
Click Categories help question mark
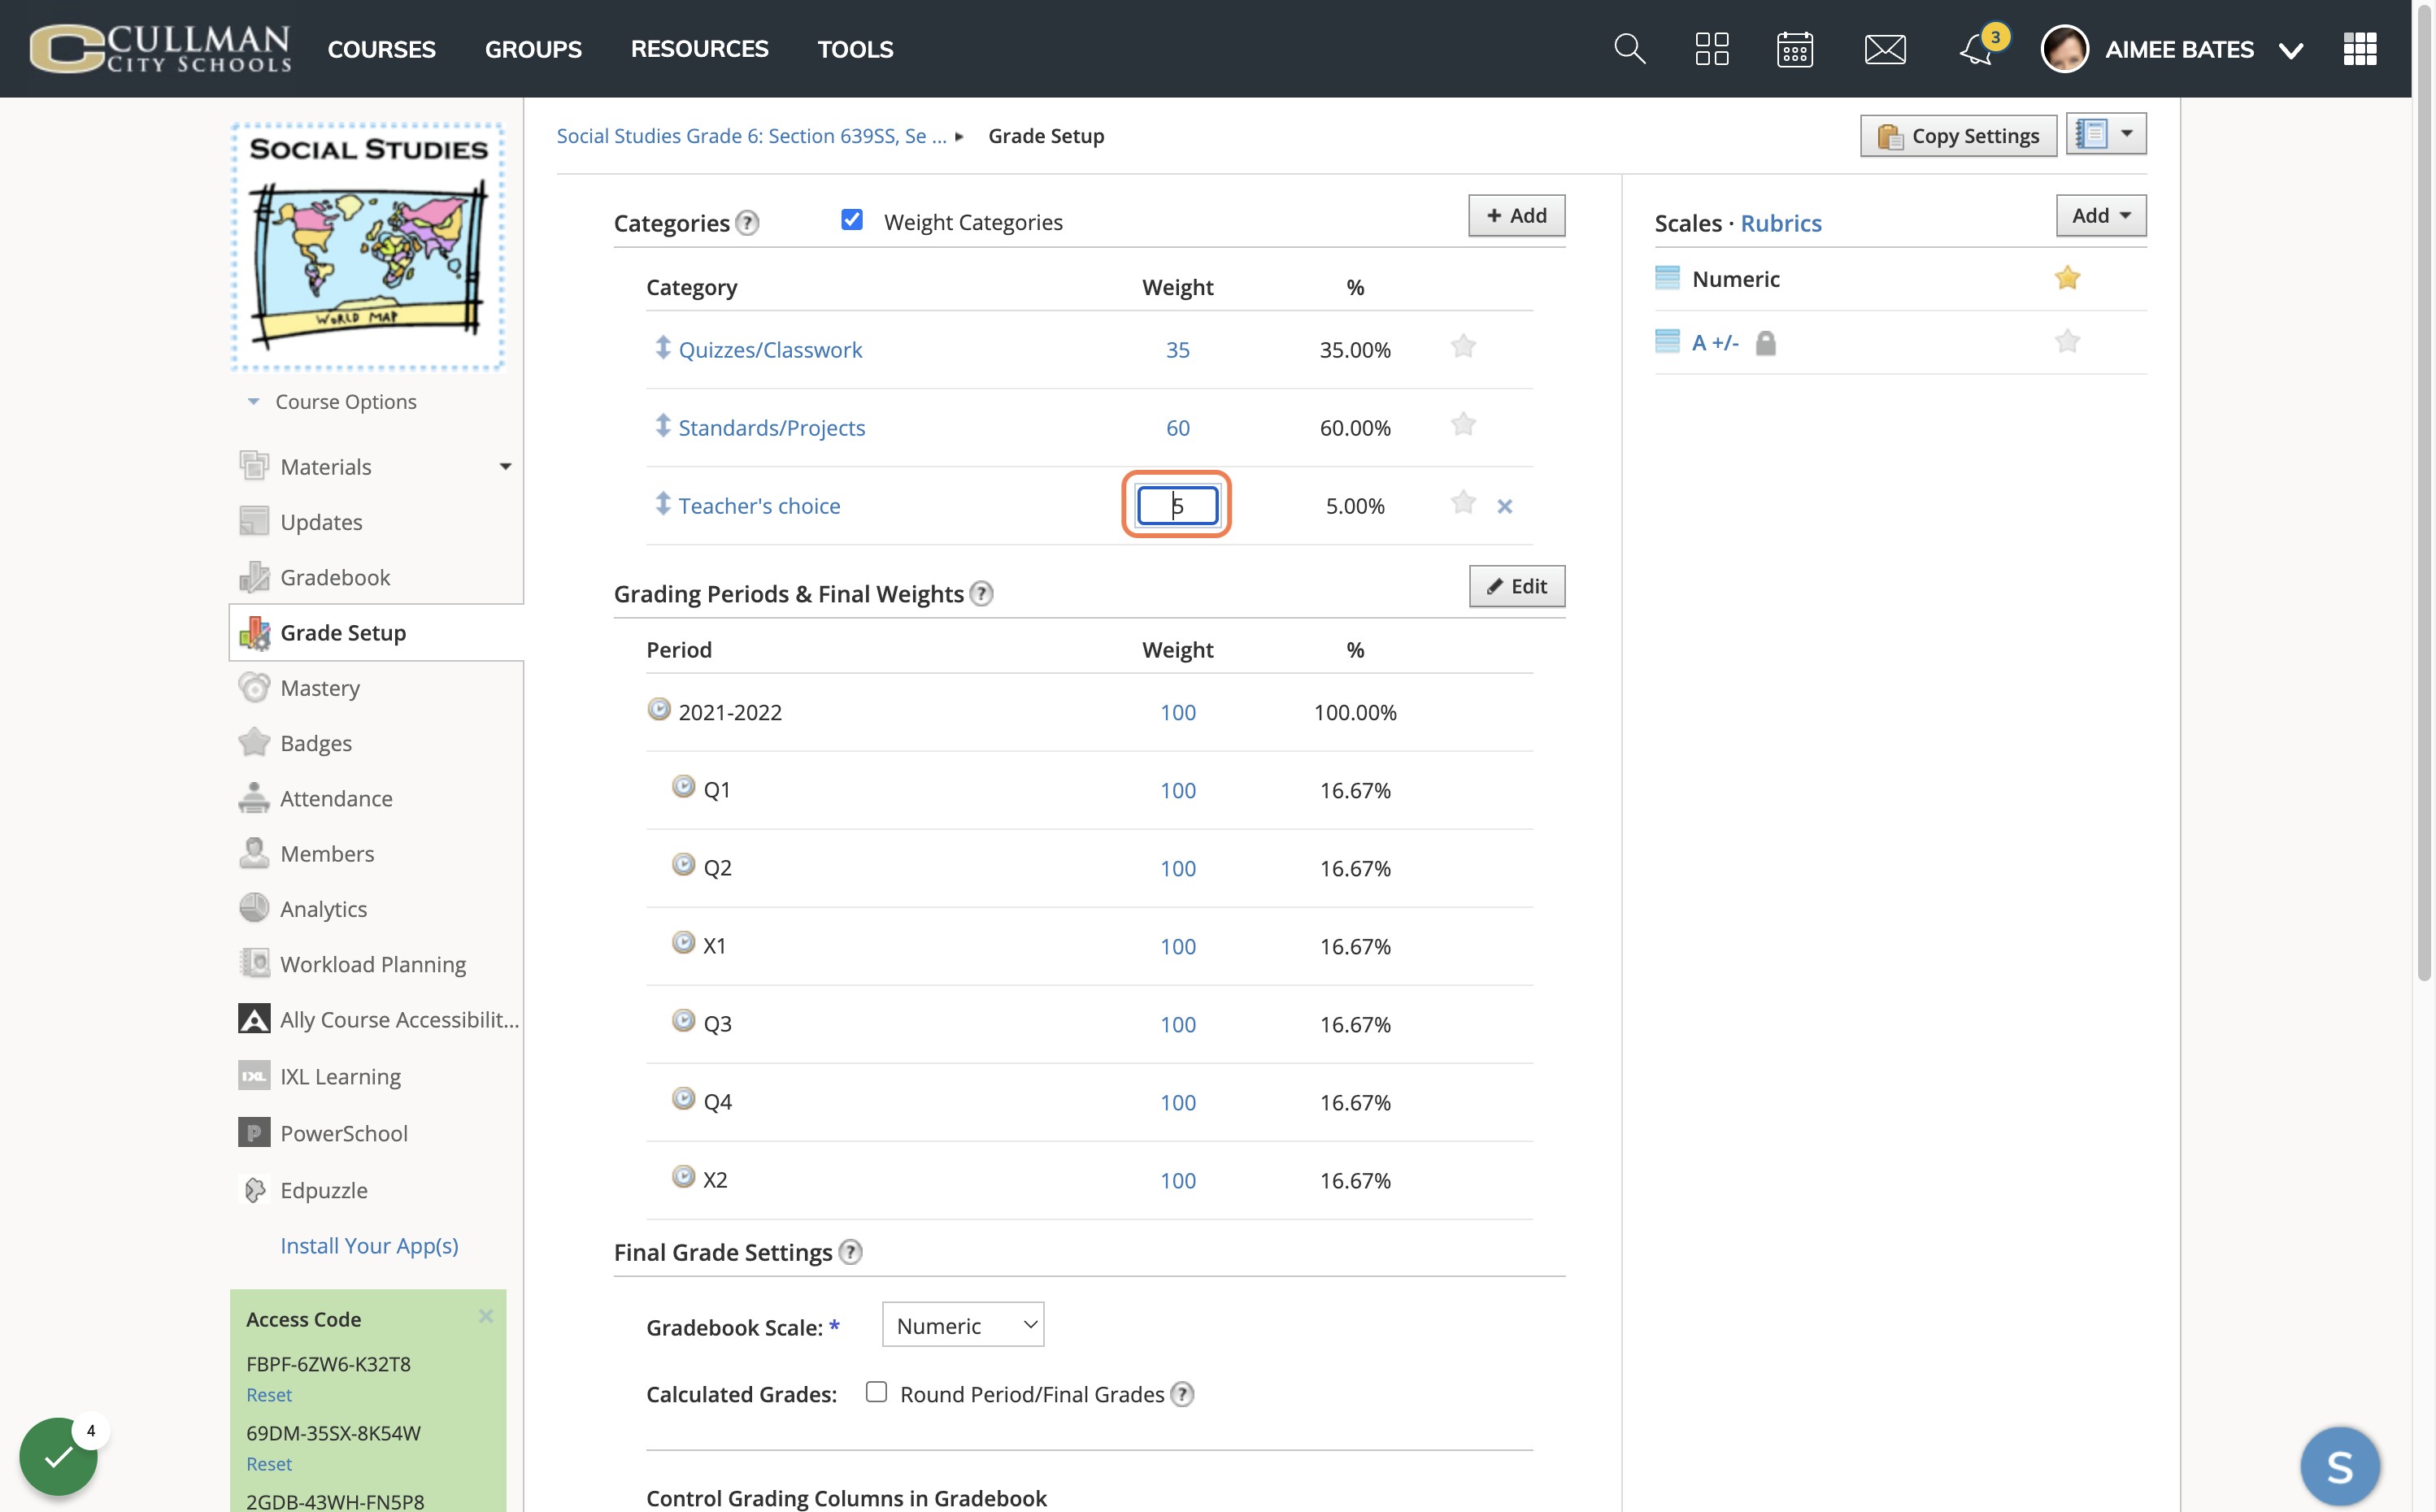pos(747,223)
